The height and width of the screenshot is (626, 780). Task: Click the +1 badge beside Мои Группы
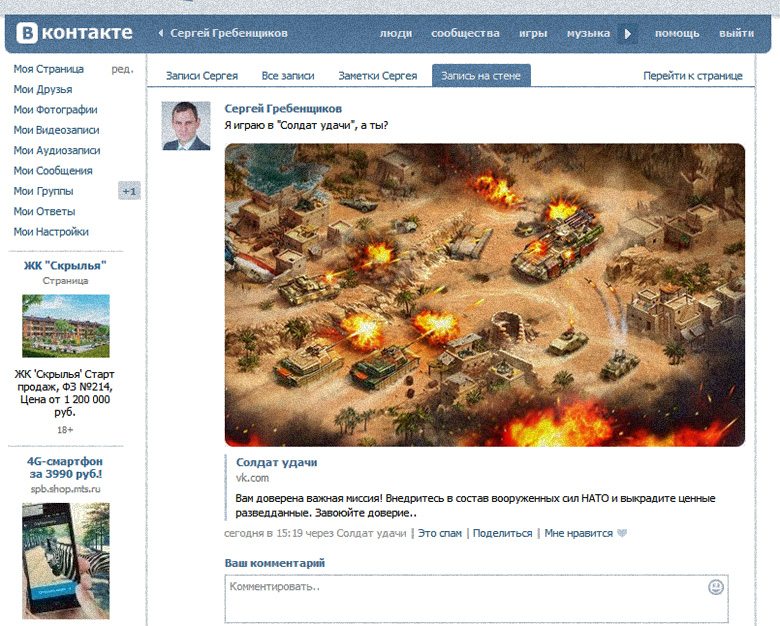coord(129,191)
